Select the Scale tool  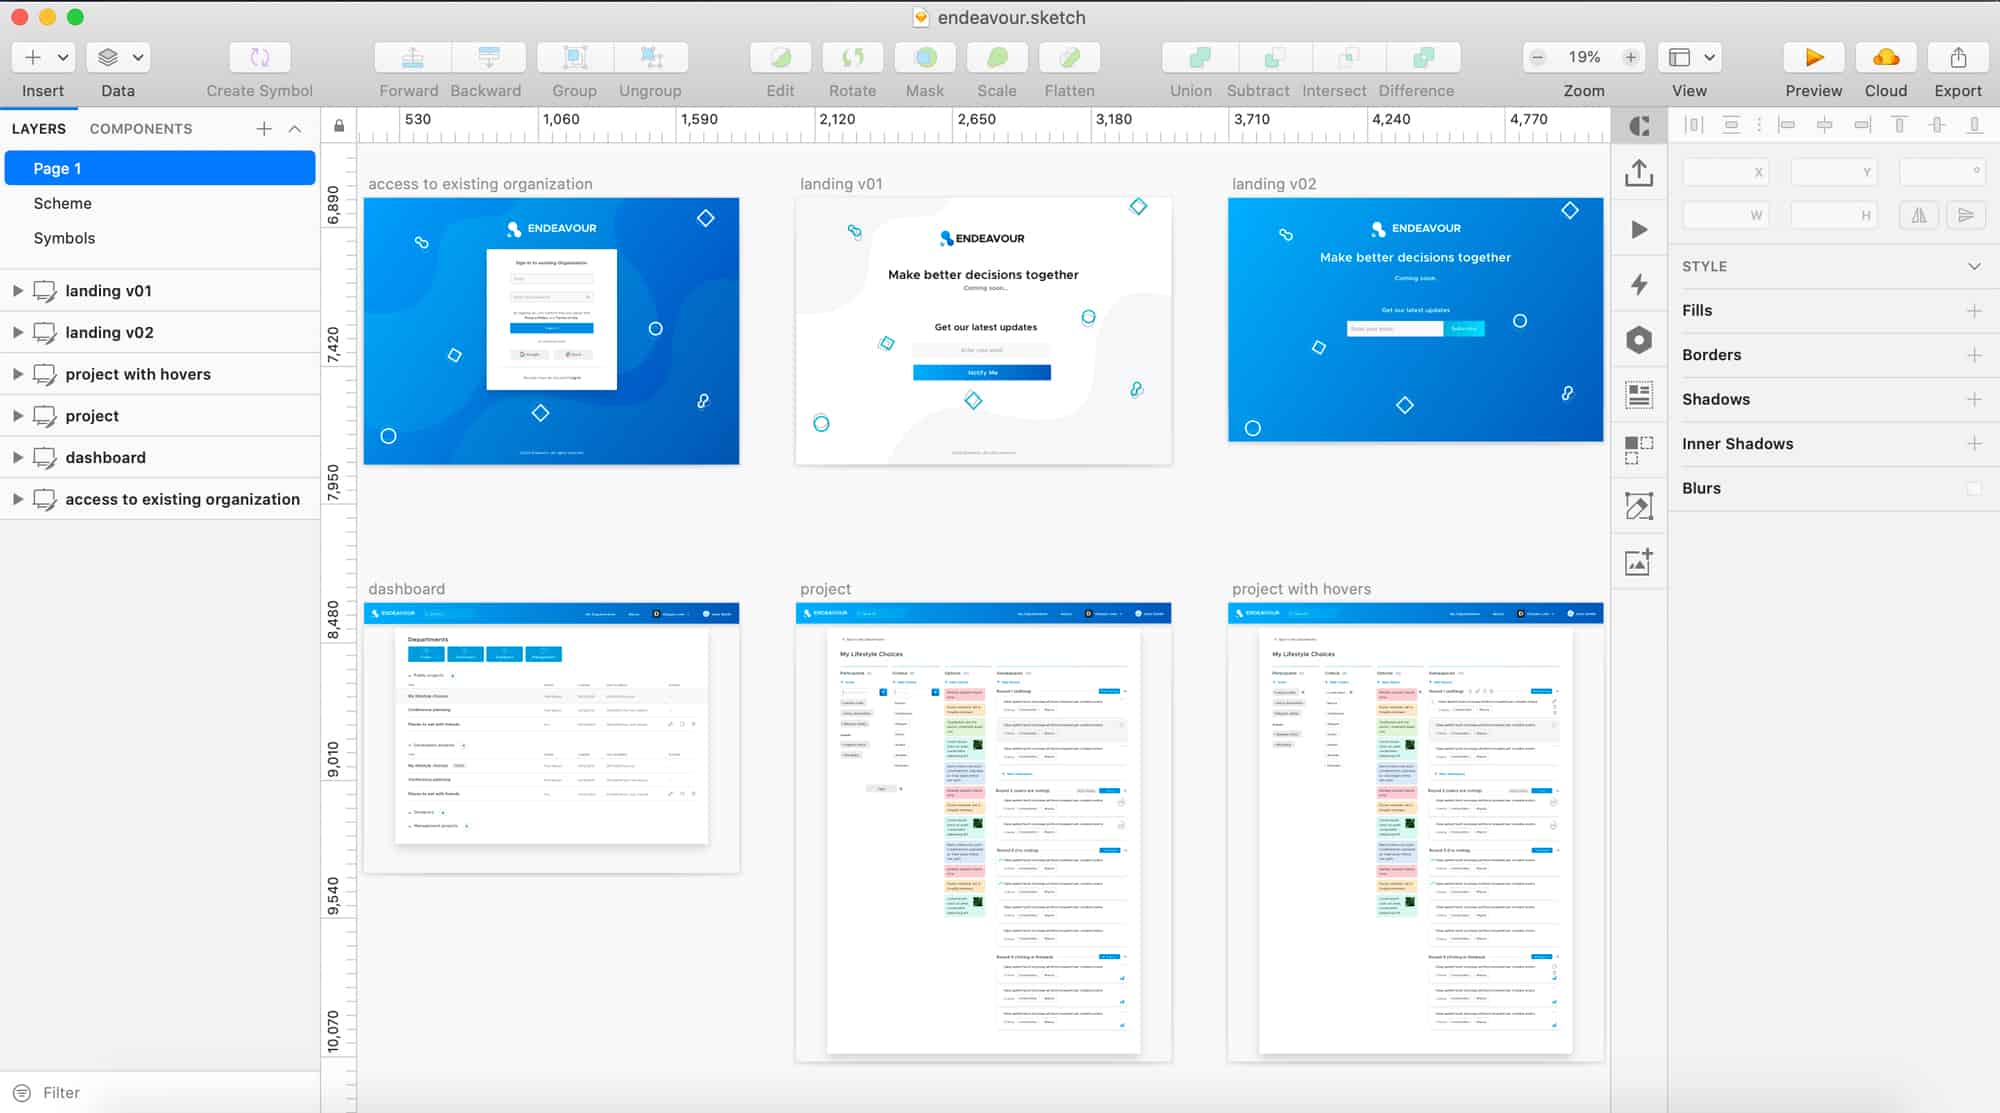click(997, 57)
